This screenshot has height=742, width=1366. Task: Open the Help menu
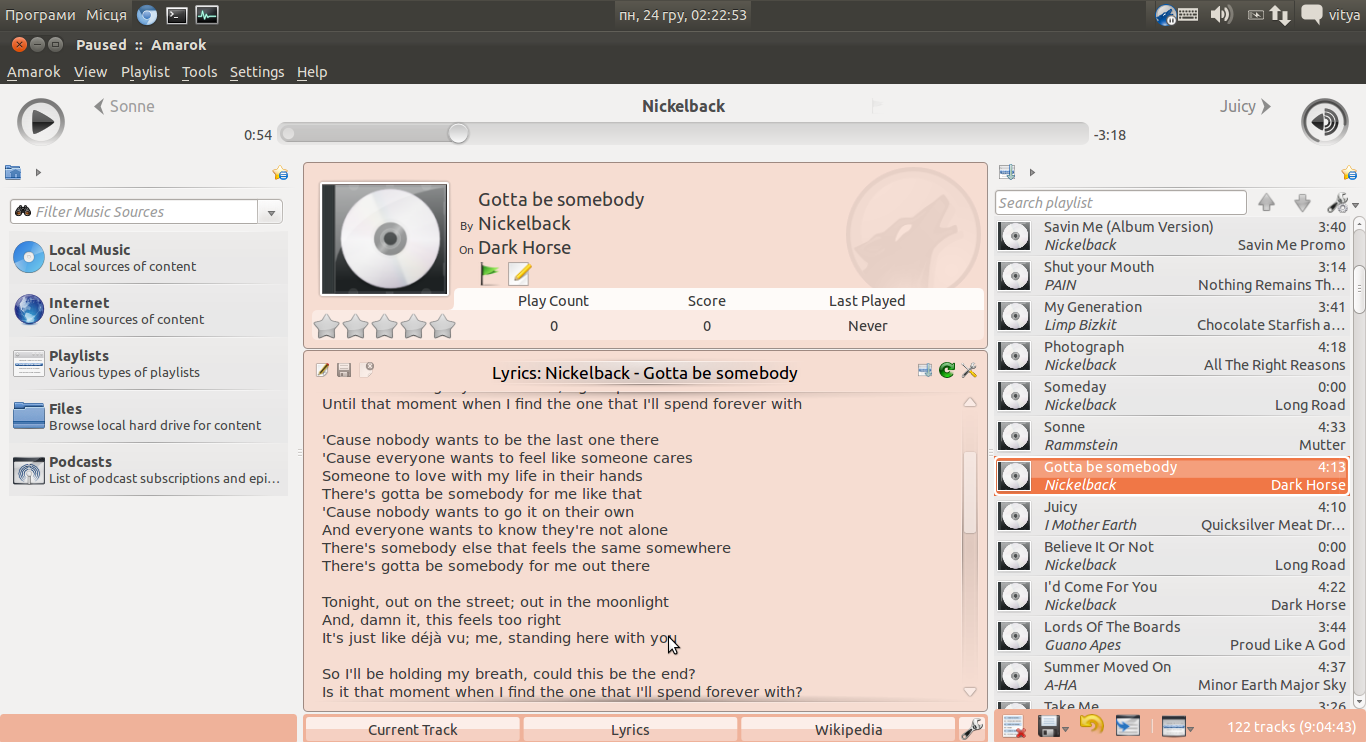[312, 72]
